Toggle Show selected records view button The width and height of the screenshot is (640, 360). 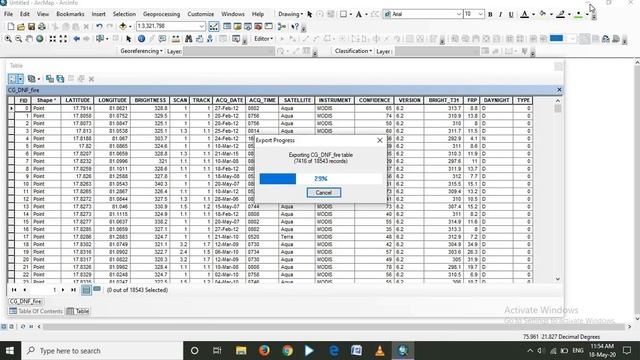97,290
